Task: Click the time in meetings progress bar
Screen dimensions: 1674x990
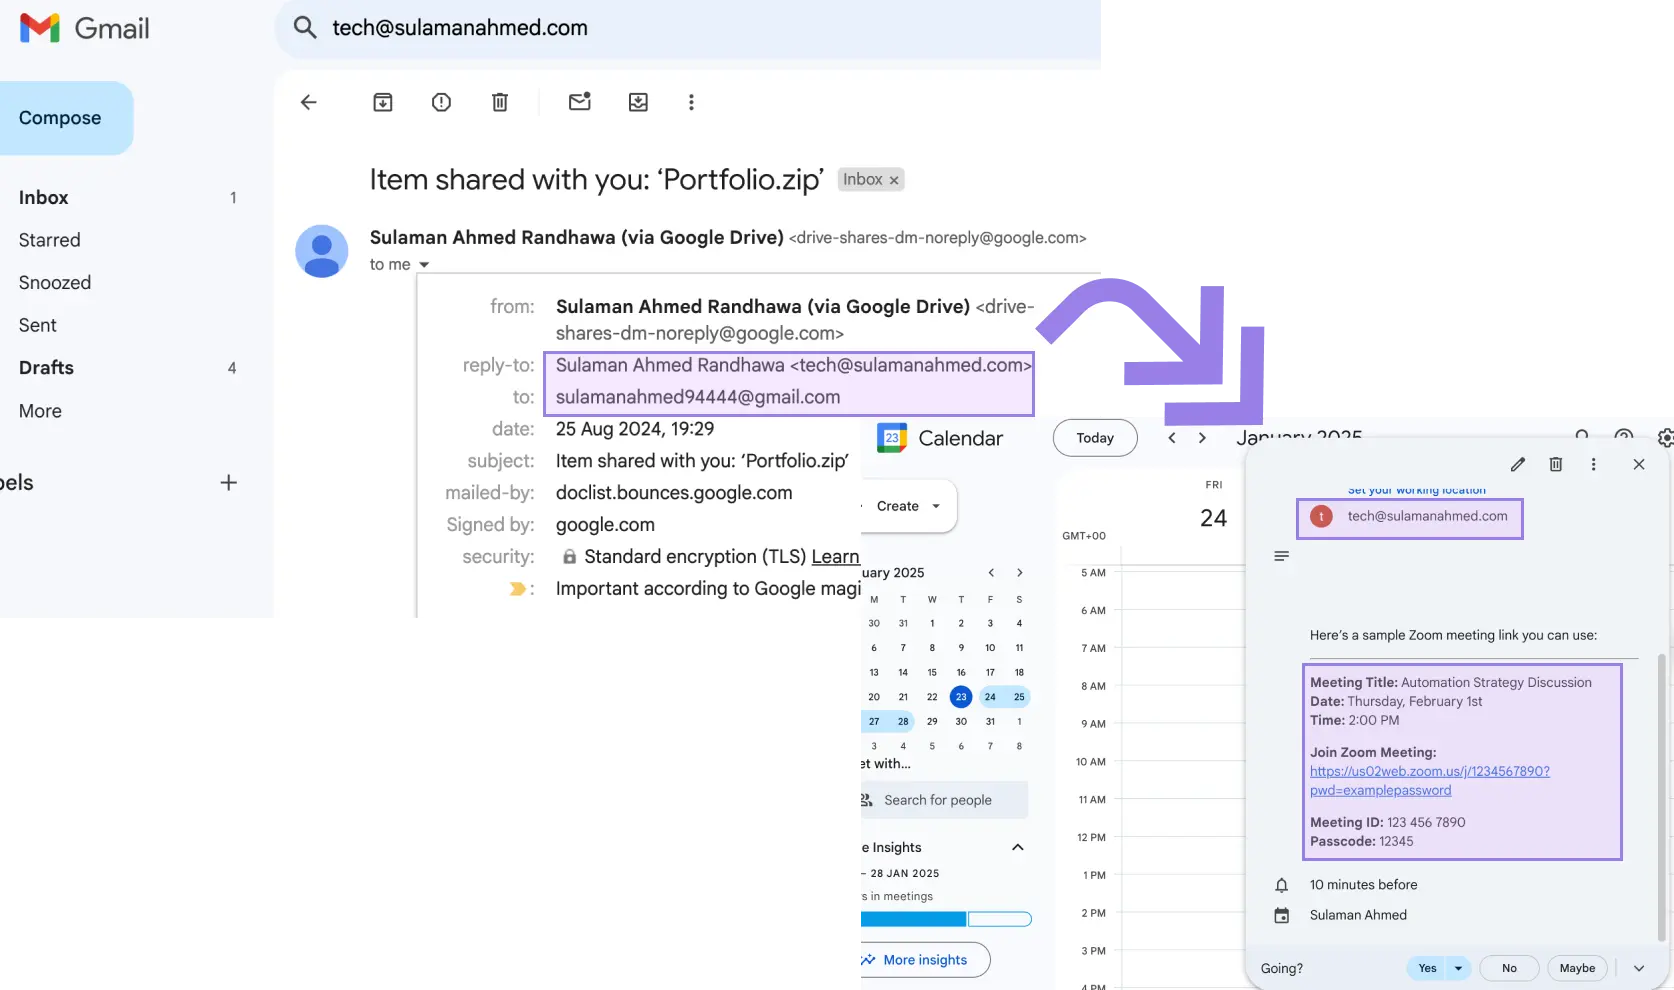Action: click(946, 919)
